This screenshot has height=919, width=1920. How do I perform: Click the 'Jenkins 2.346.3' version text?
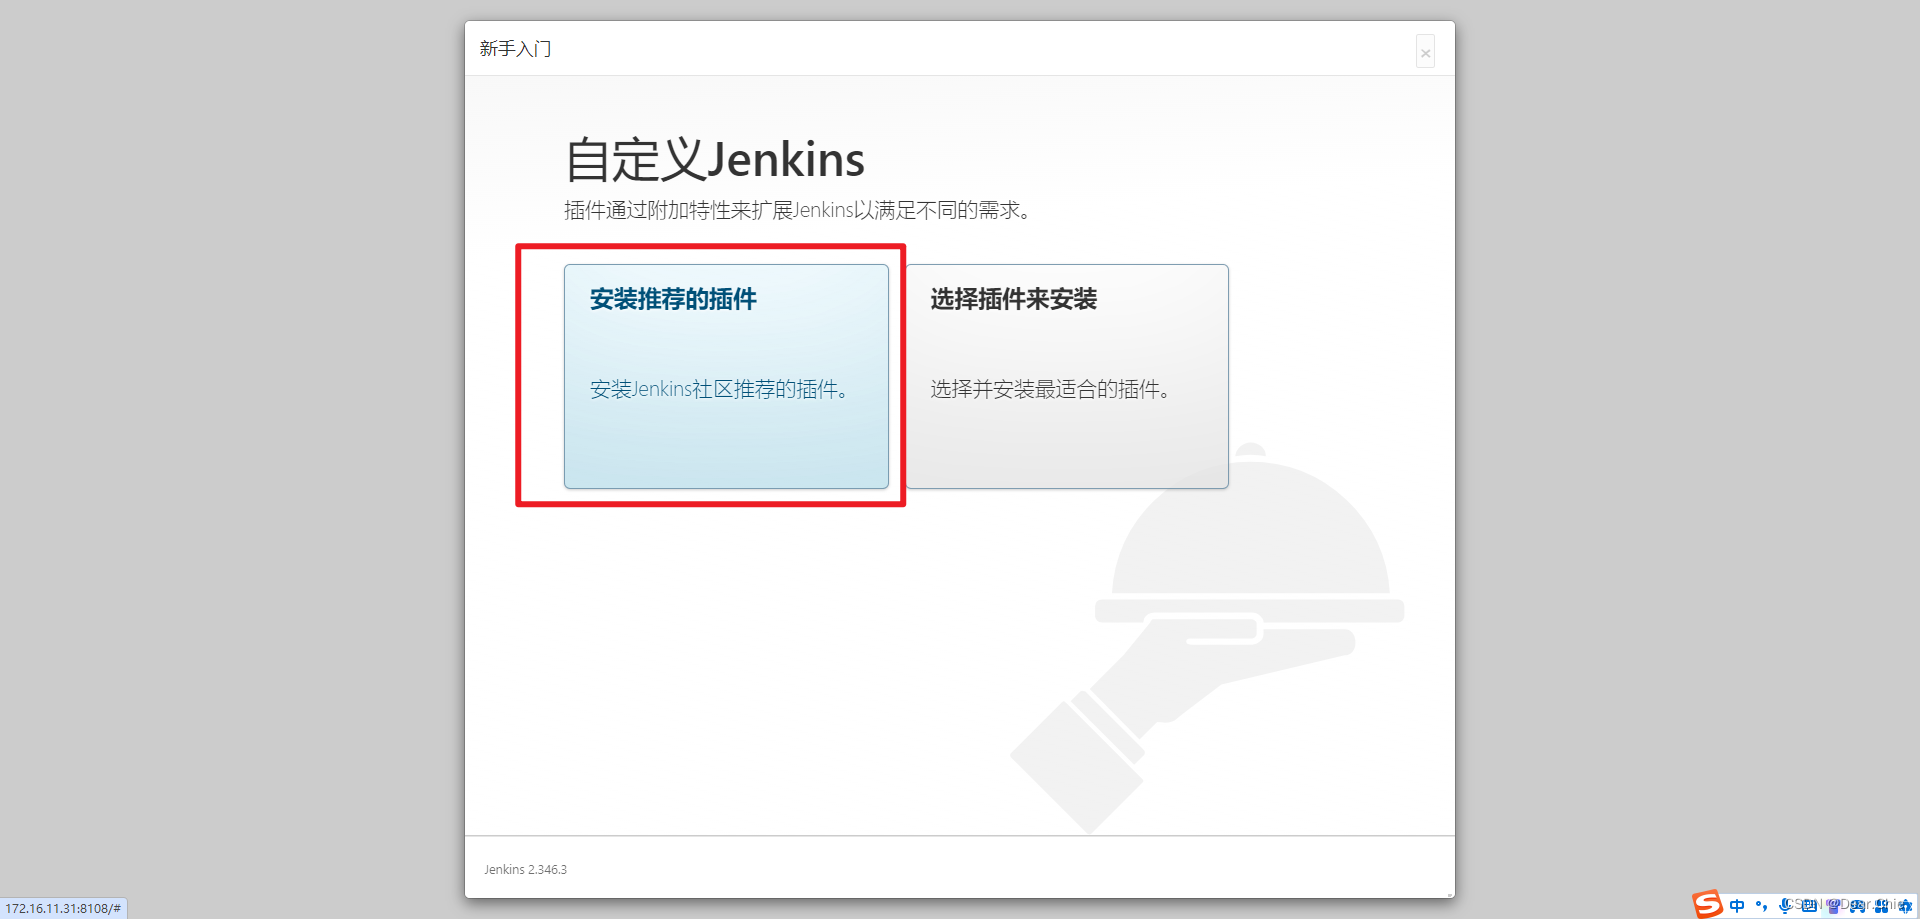[x=525, y=869]
